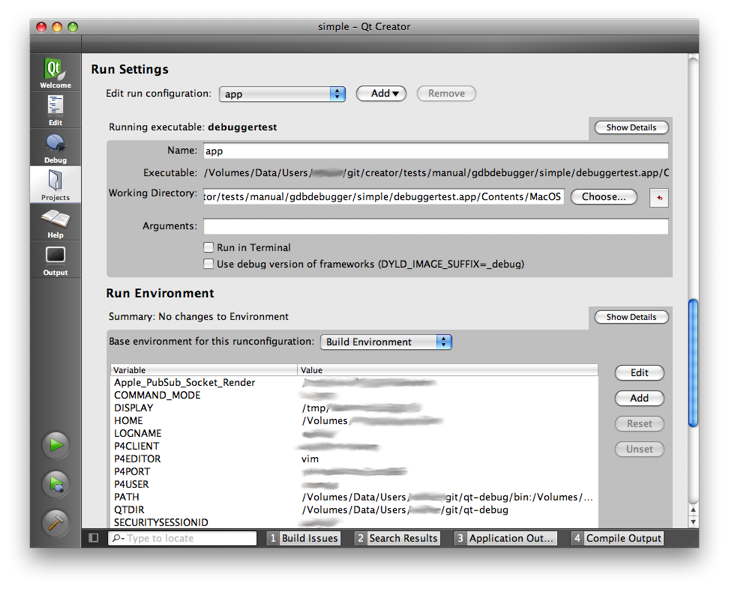The height and width of the screenshot is (589, 729).
Task: Select the QTDIR variable row
Action: pos(354,510)
